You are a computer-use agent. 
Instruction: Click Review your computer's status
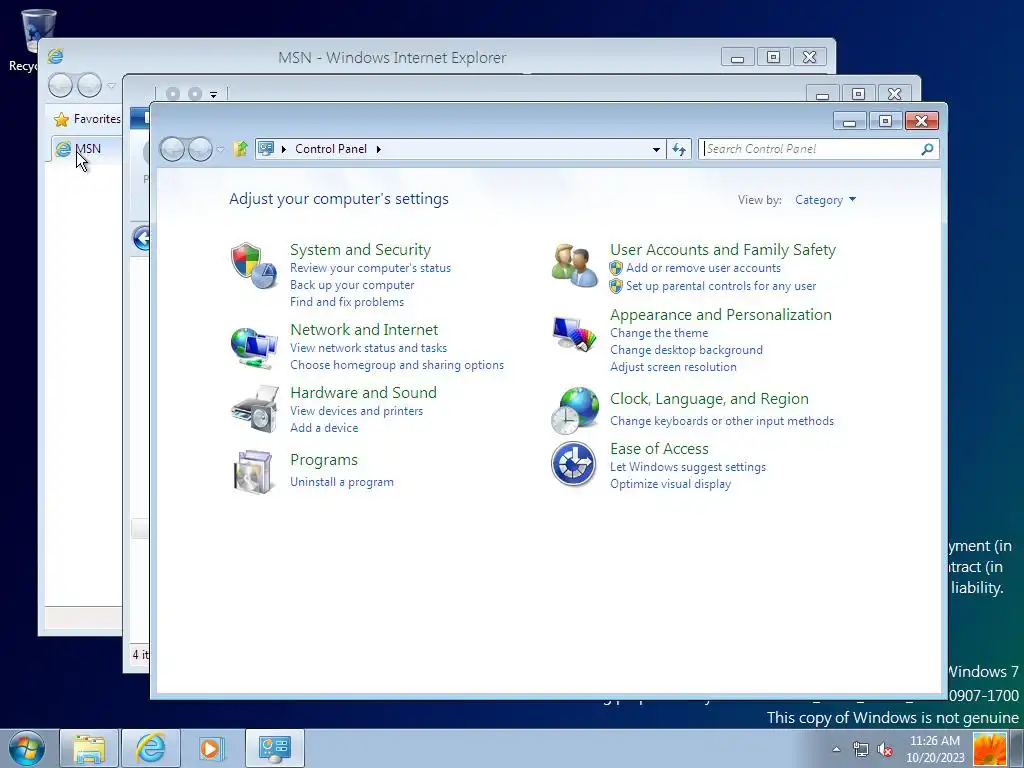[370, 268]
